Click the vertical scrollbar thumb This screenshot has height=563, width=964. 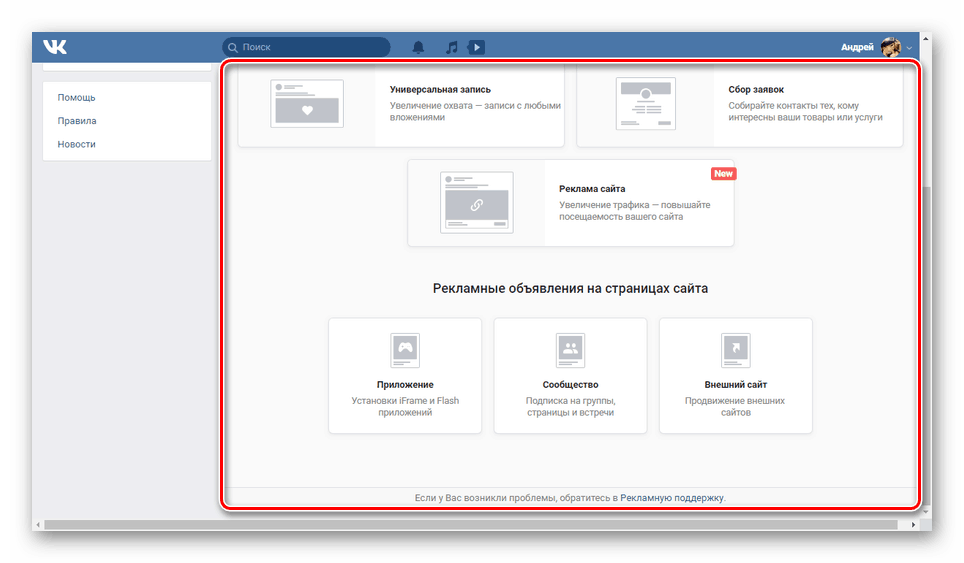tap(925, 347)
